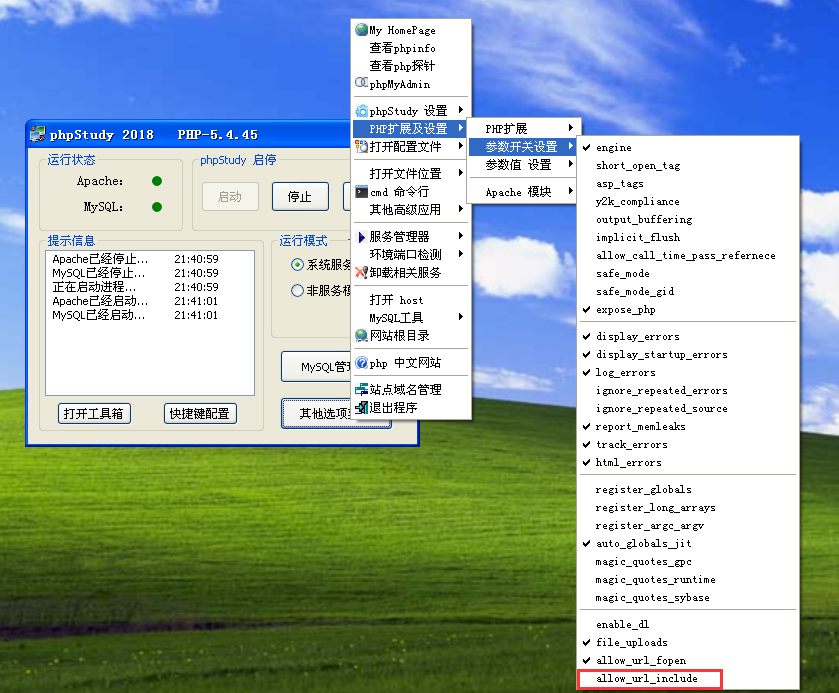The image size is (839, 693).
Task: Click the globe icon beside 网站根目录
Action: 361,335
